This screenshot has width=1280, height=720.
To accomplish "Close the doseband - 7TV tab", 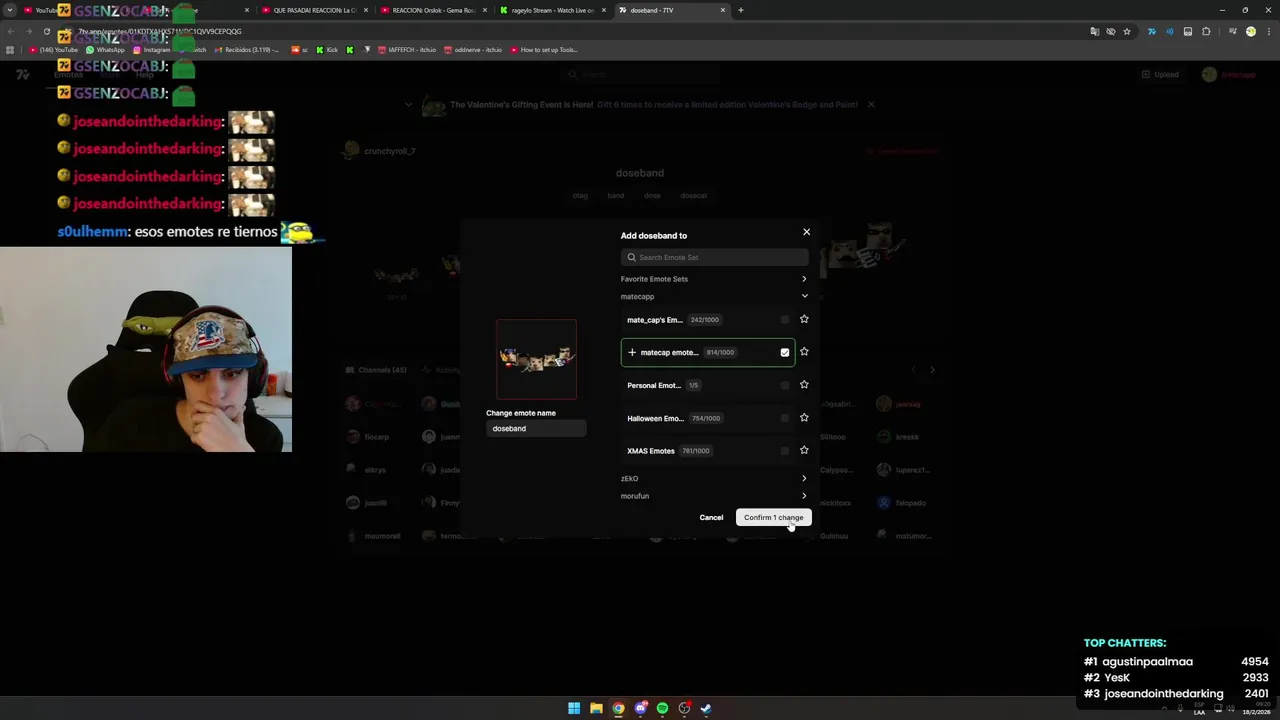I will [722, 10].
